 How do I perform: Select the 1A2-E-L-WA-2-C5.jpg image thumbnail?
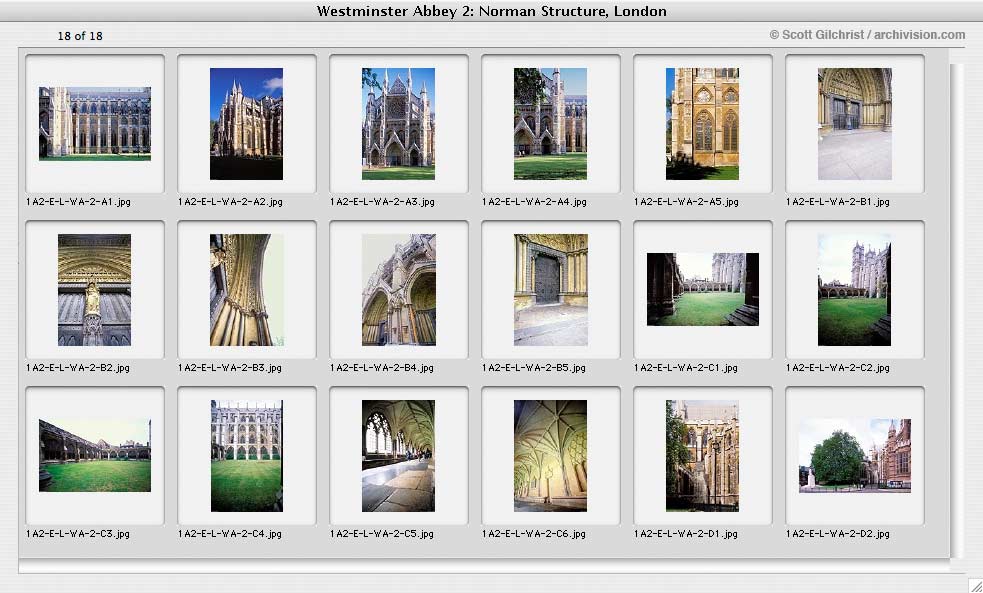pos(398,456)
